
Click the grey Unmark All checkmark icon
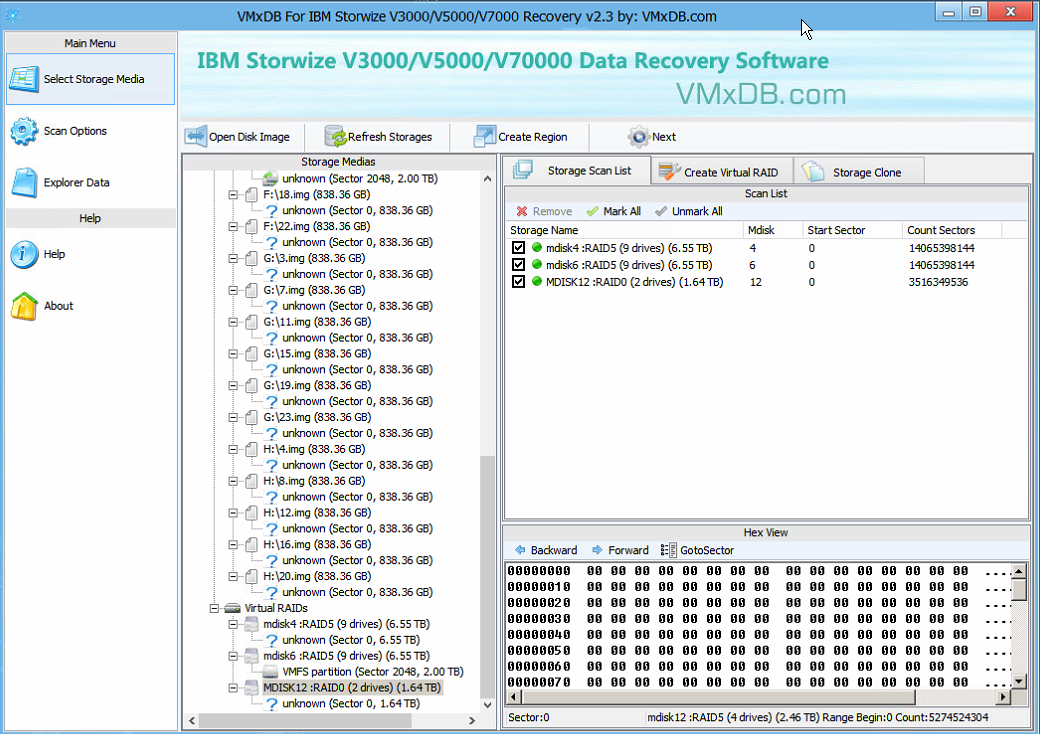pyautogui.click(x=661, y=211)
